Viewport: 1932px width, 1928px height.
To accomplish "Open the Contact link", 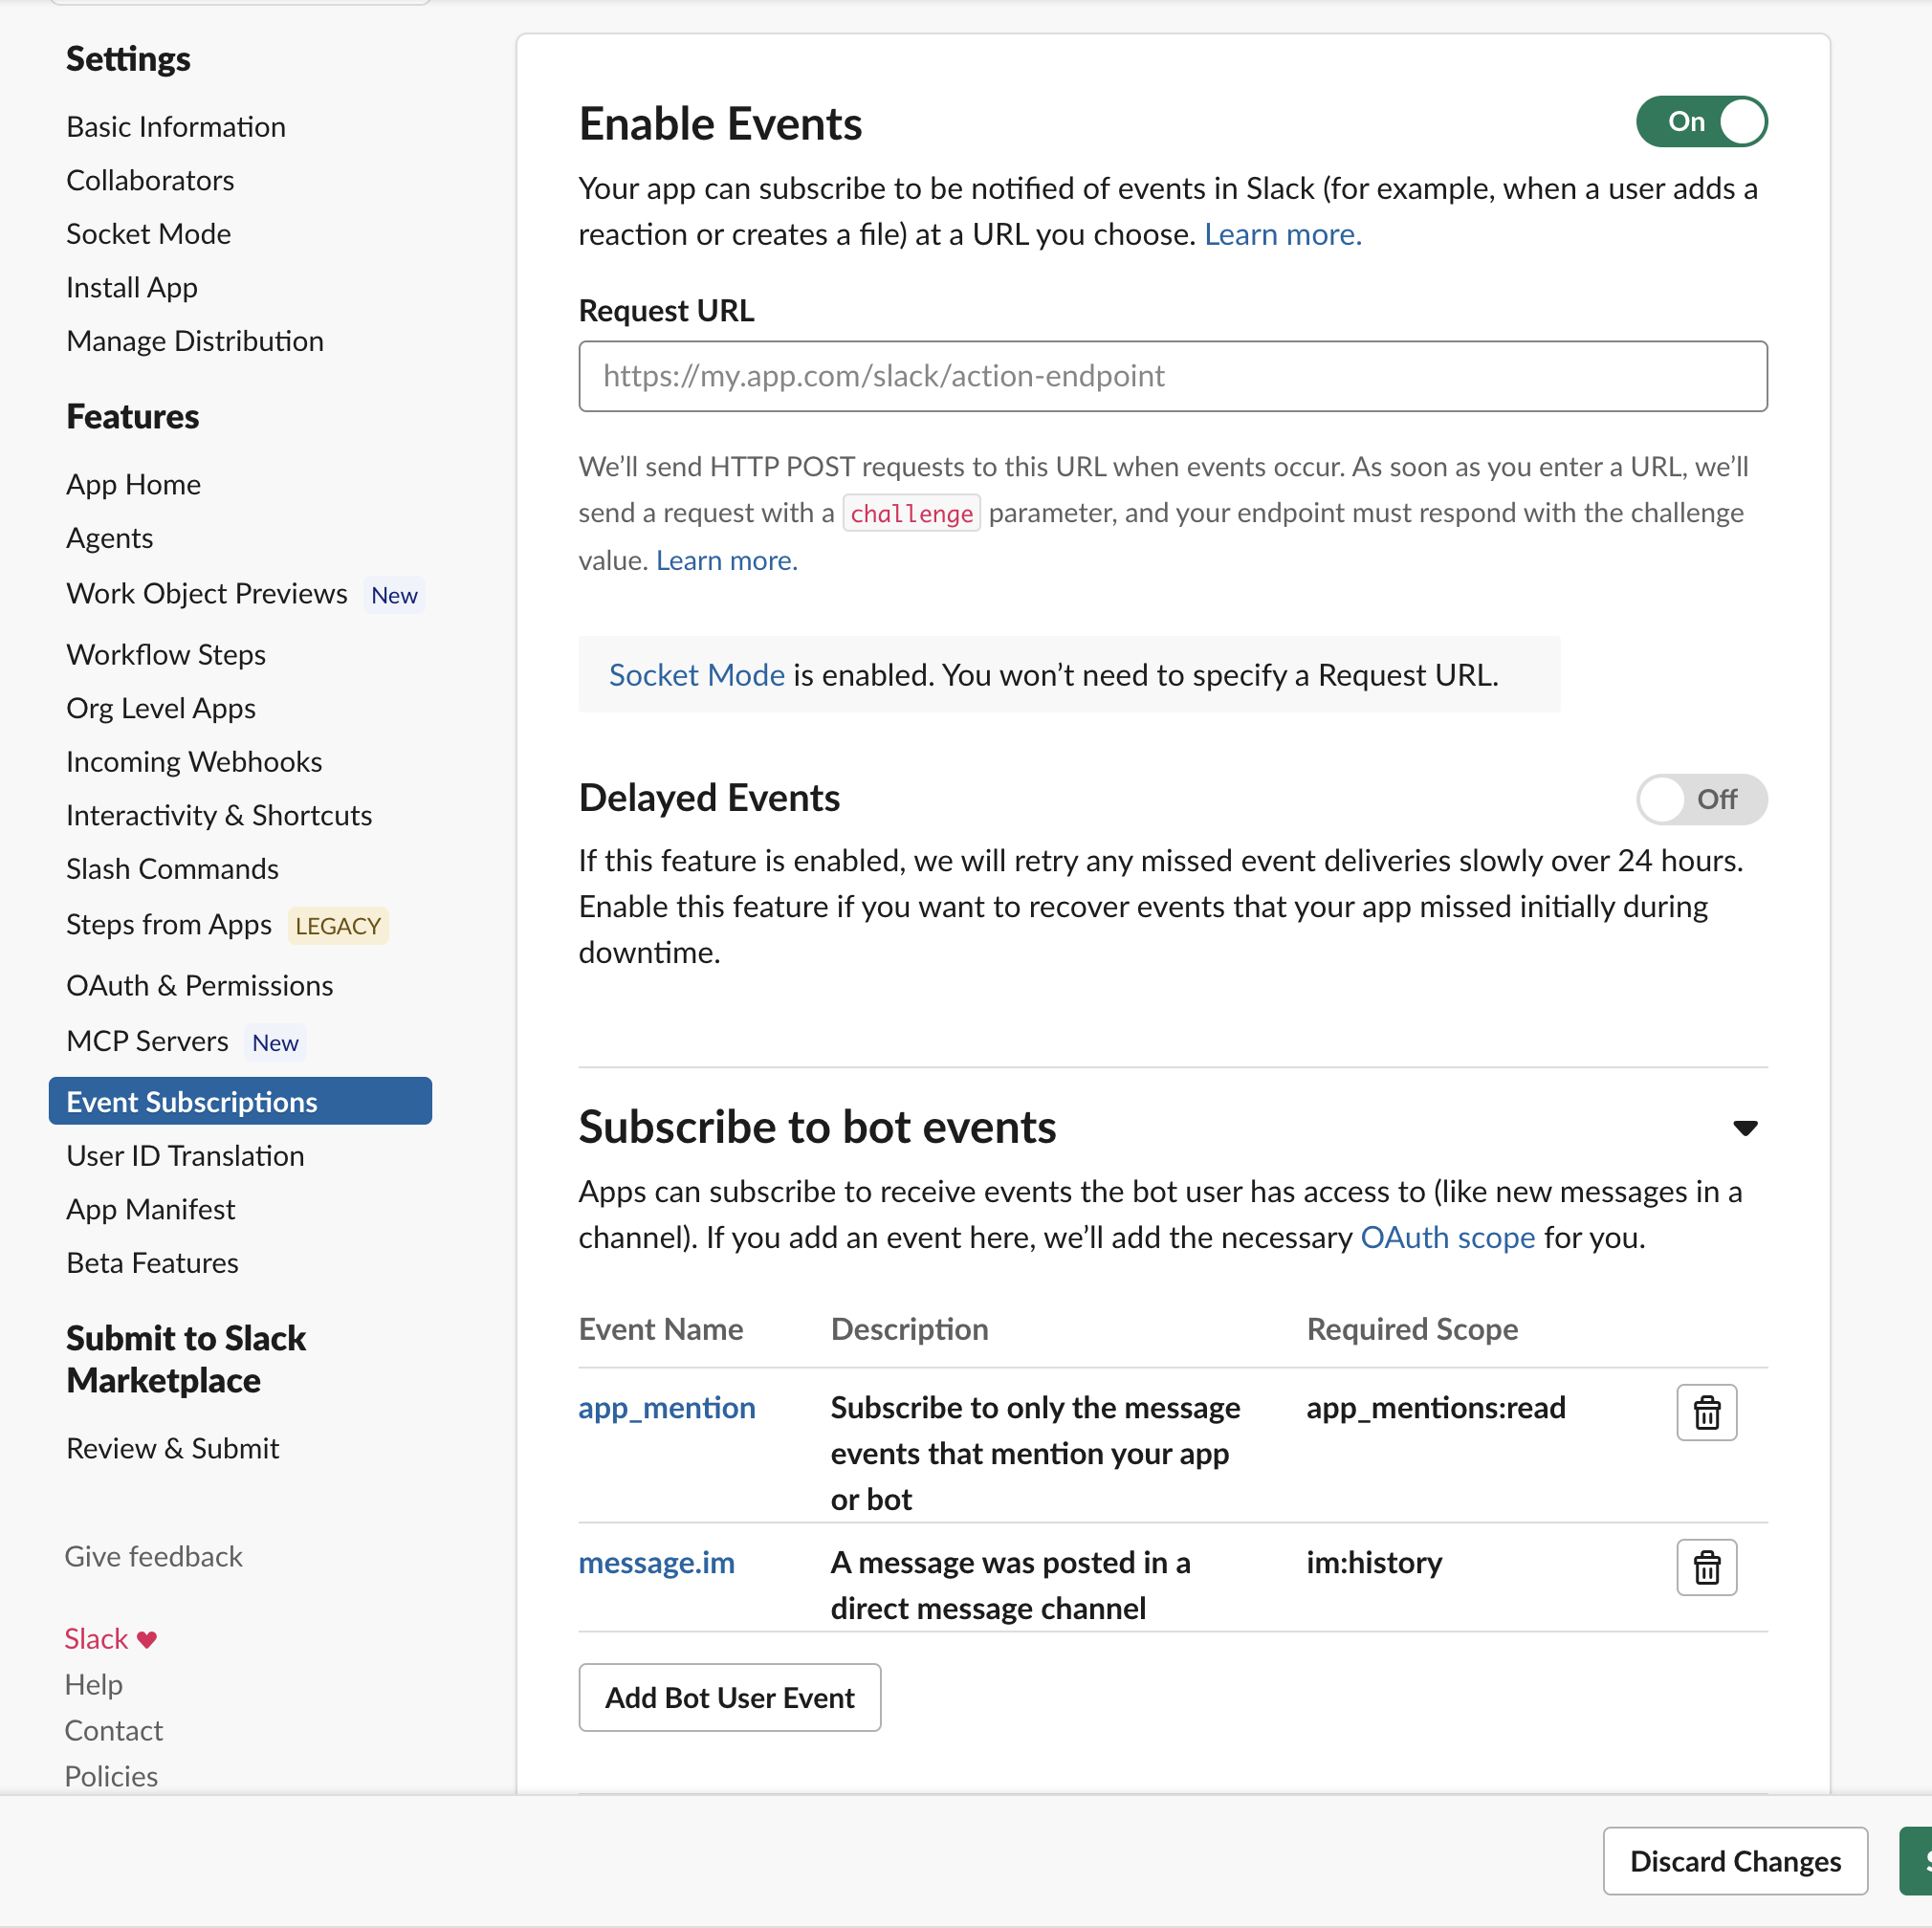I will [114, 1731].
